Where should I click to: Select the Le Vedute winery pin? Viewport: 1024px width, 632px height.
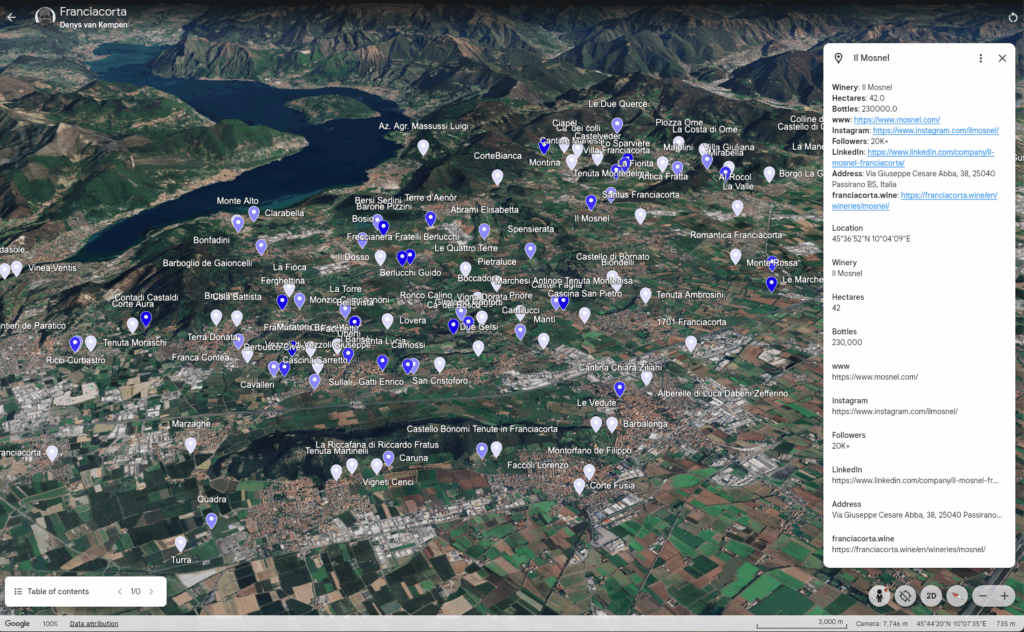click(596, 423)
